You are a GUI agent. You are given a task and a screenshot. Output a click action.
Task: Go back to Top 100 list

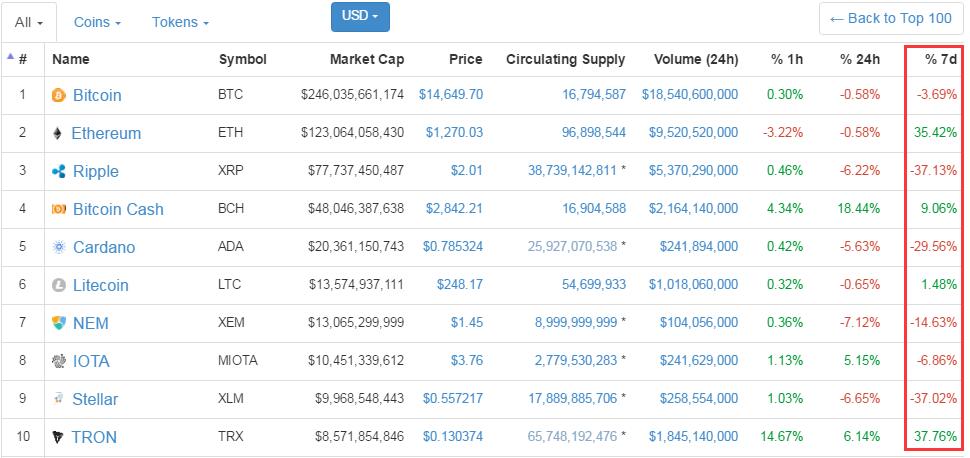coord(890,18)
